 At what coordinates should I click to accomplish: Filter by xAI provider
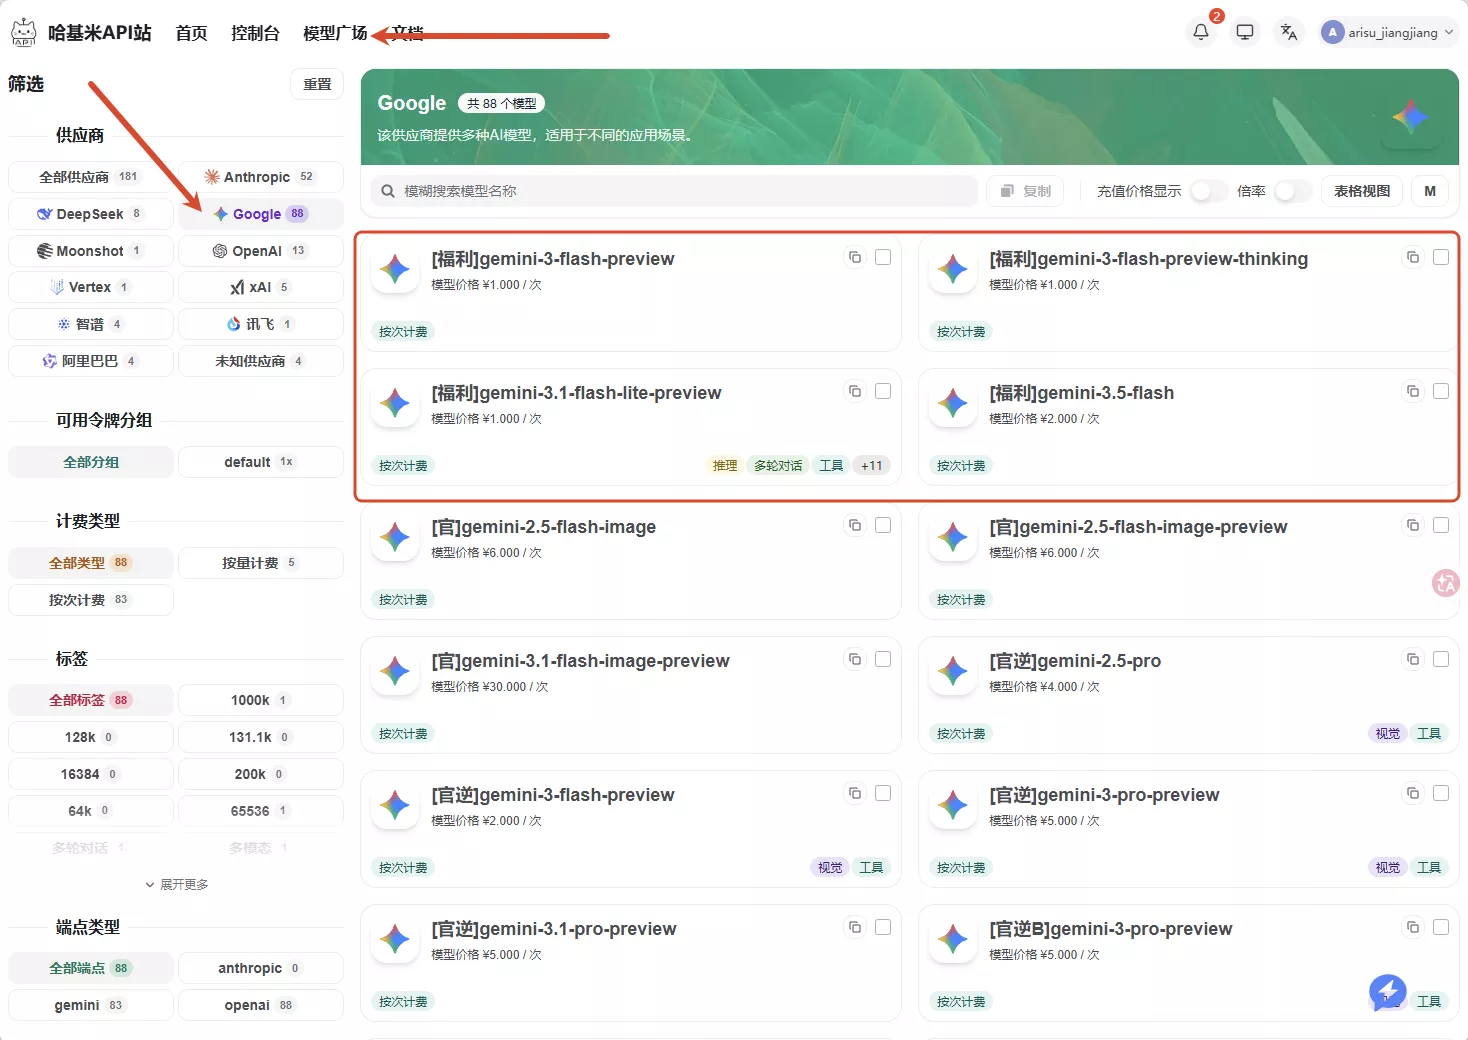pyautogui.click(x=261, y=287)
